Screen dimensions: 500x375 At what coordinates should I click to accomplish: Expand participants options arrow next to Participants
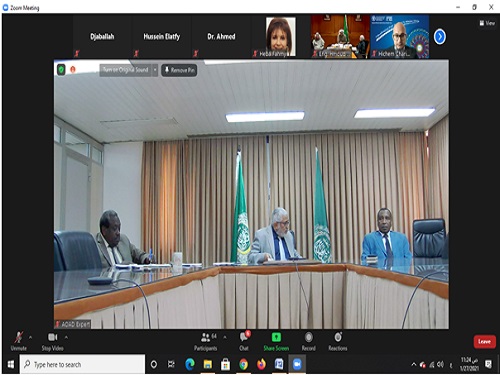pyautogui.click(x=225, y=337)
